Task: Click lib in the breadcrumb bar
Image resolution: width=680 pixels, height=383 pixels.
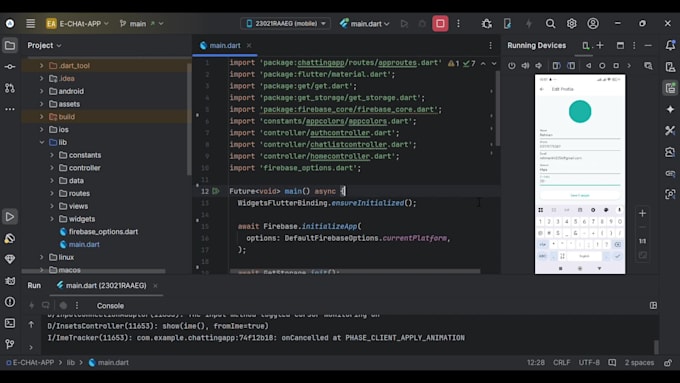Action: pyautogui.click(x=71, y=363)
